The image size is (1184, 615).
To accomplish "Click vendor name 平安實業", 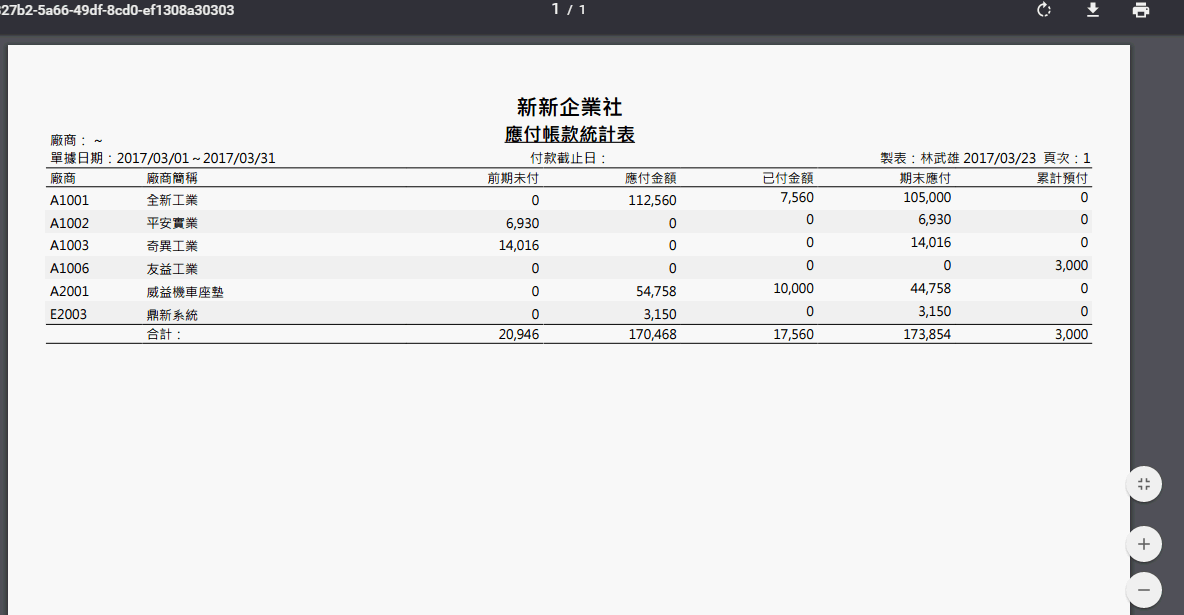I will click(172, 223).
